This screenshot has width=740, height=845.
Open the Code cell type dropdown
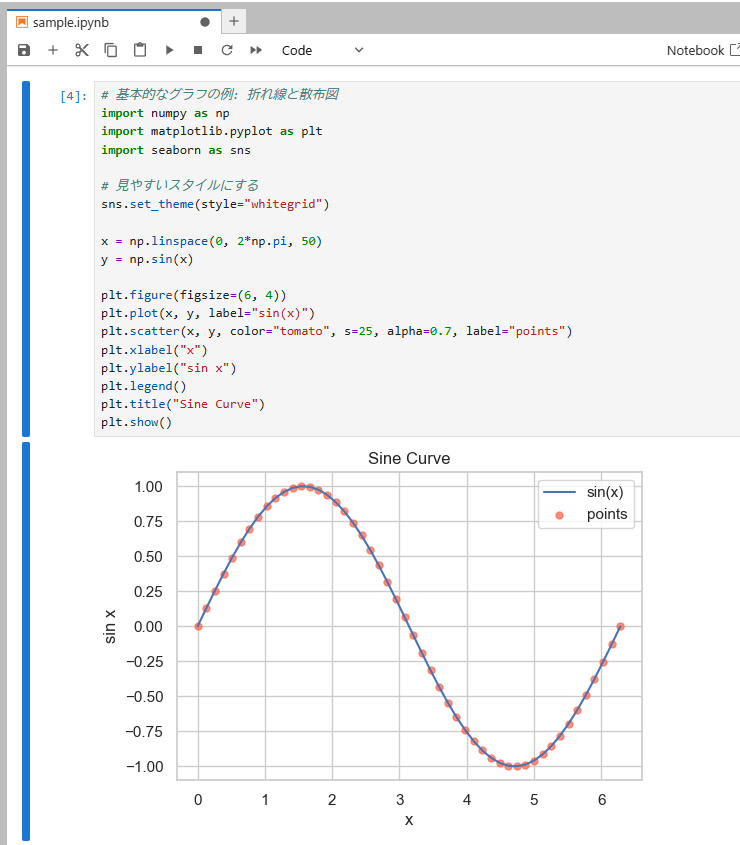coord(322,50)
